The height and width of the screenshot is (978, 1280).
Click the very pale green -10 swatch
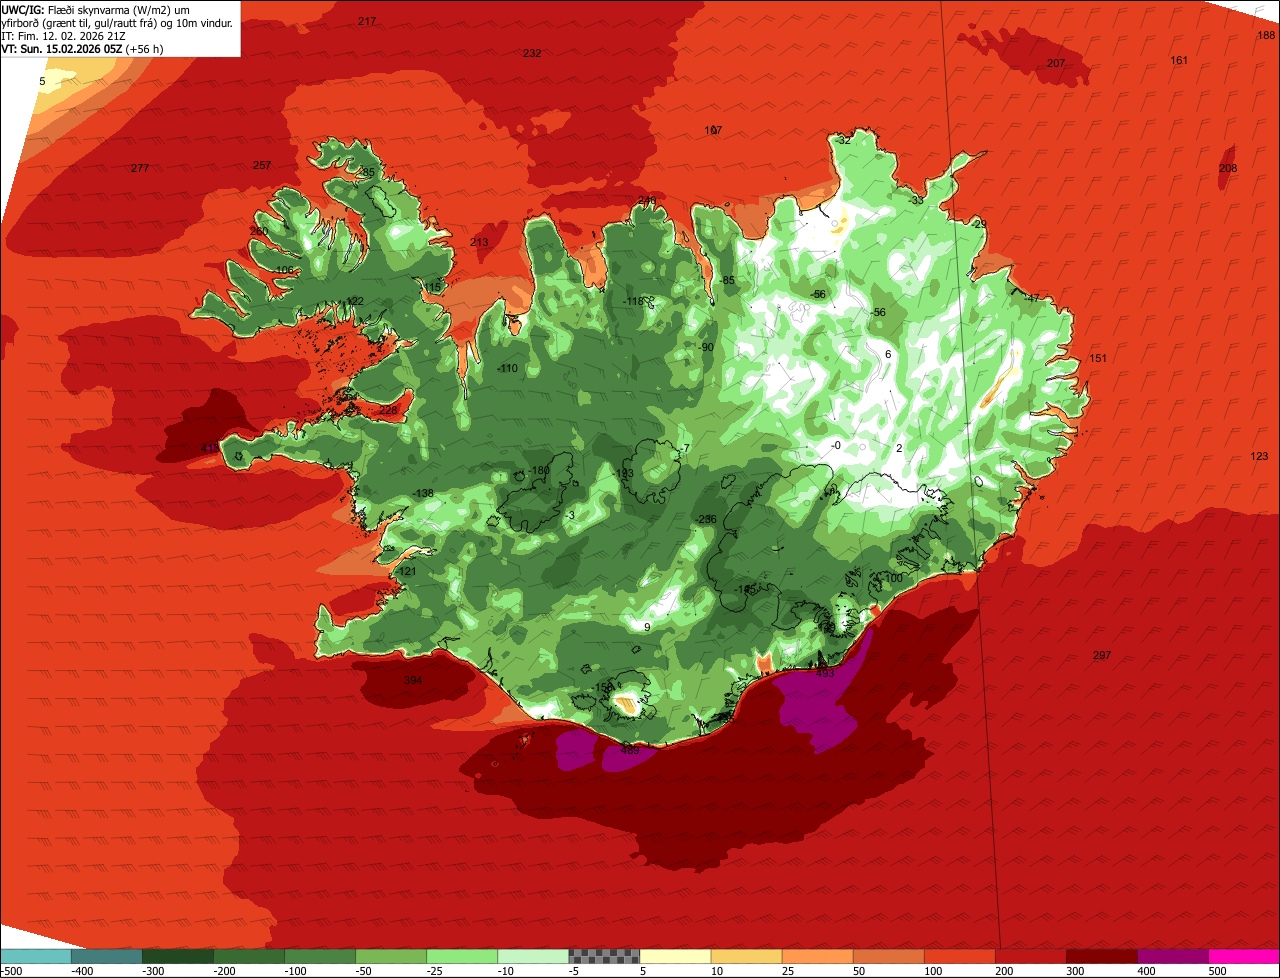click(x=533, y=956)
